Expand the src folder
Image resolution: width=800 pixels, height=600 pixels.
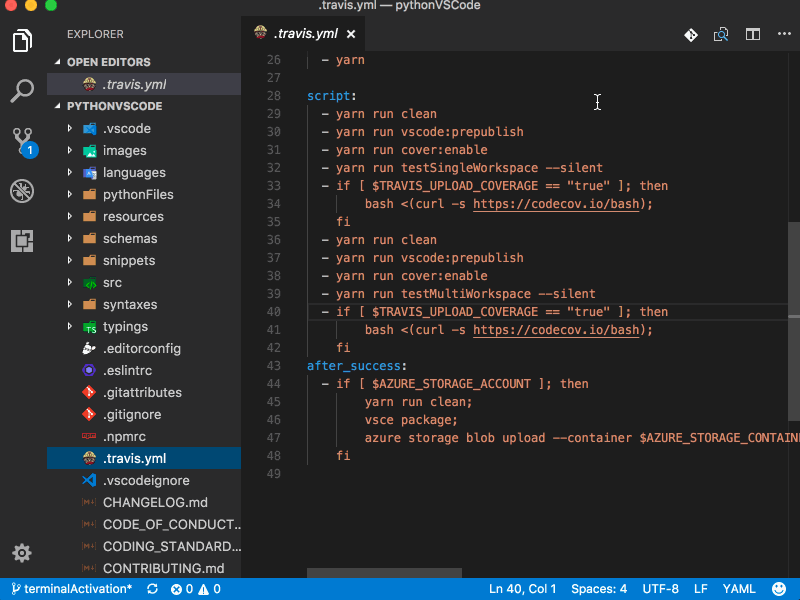[70, 282]
